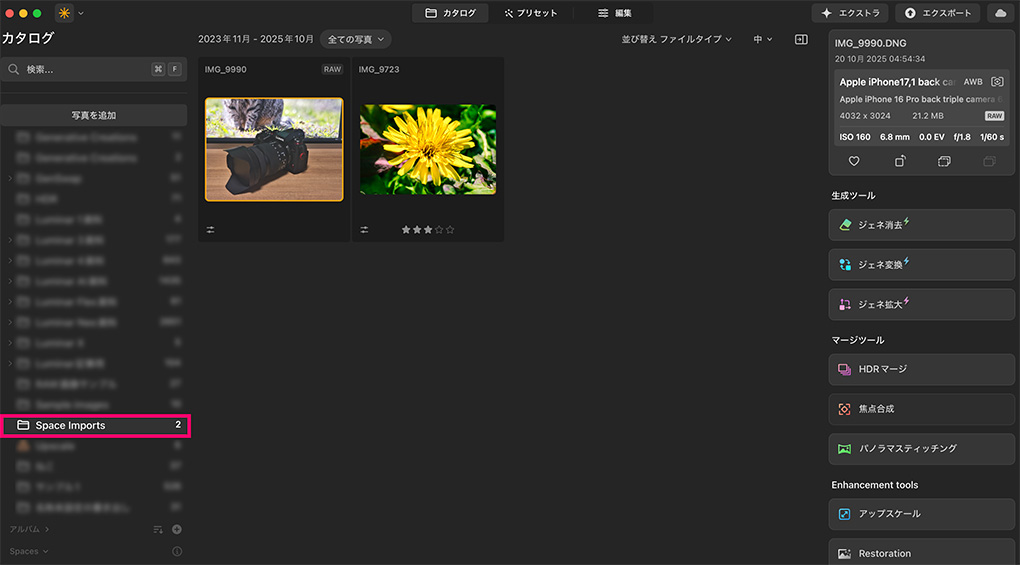This screenshot has width=1020, height=565.
Task: Select the Space Imports folder
Action: coord(95,425)
